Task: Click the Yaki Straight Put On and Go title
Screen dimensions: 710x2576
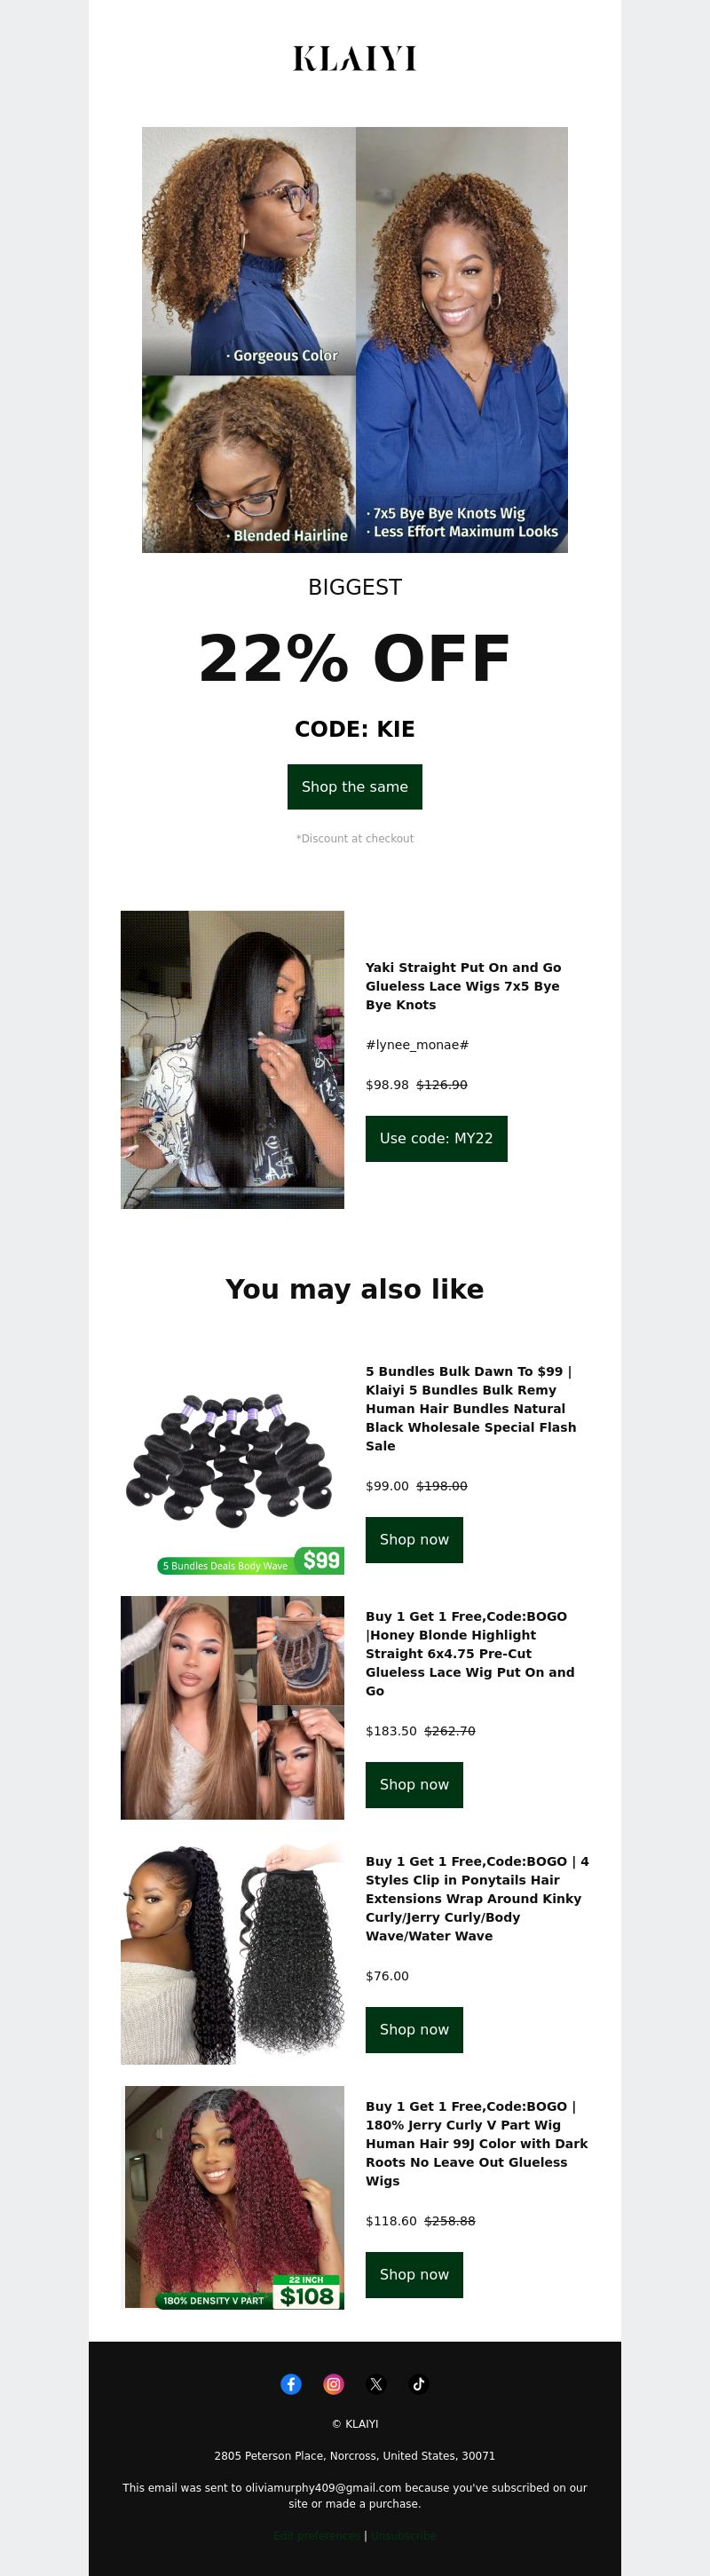Action: 464,986
